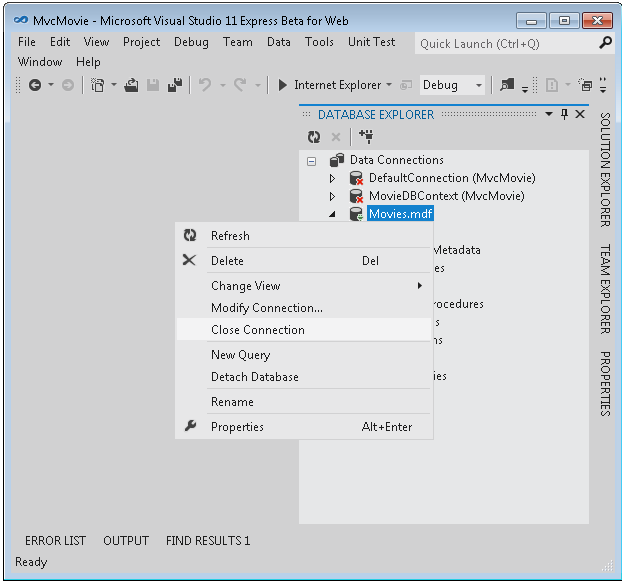The width and height of the screenshot is (622, 583).
Task: Collapse the Data Connections tree node
Action: pyautogui.click(x=311, y=161)
